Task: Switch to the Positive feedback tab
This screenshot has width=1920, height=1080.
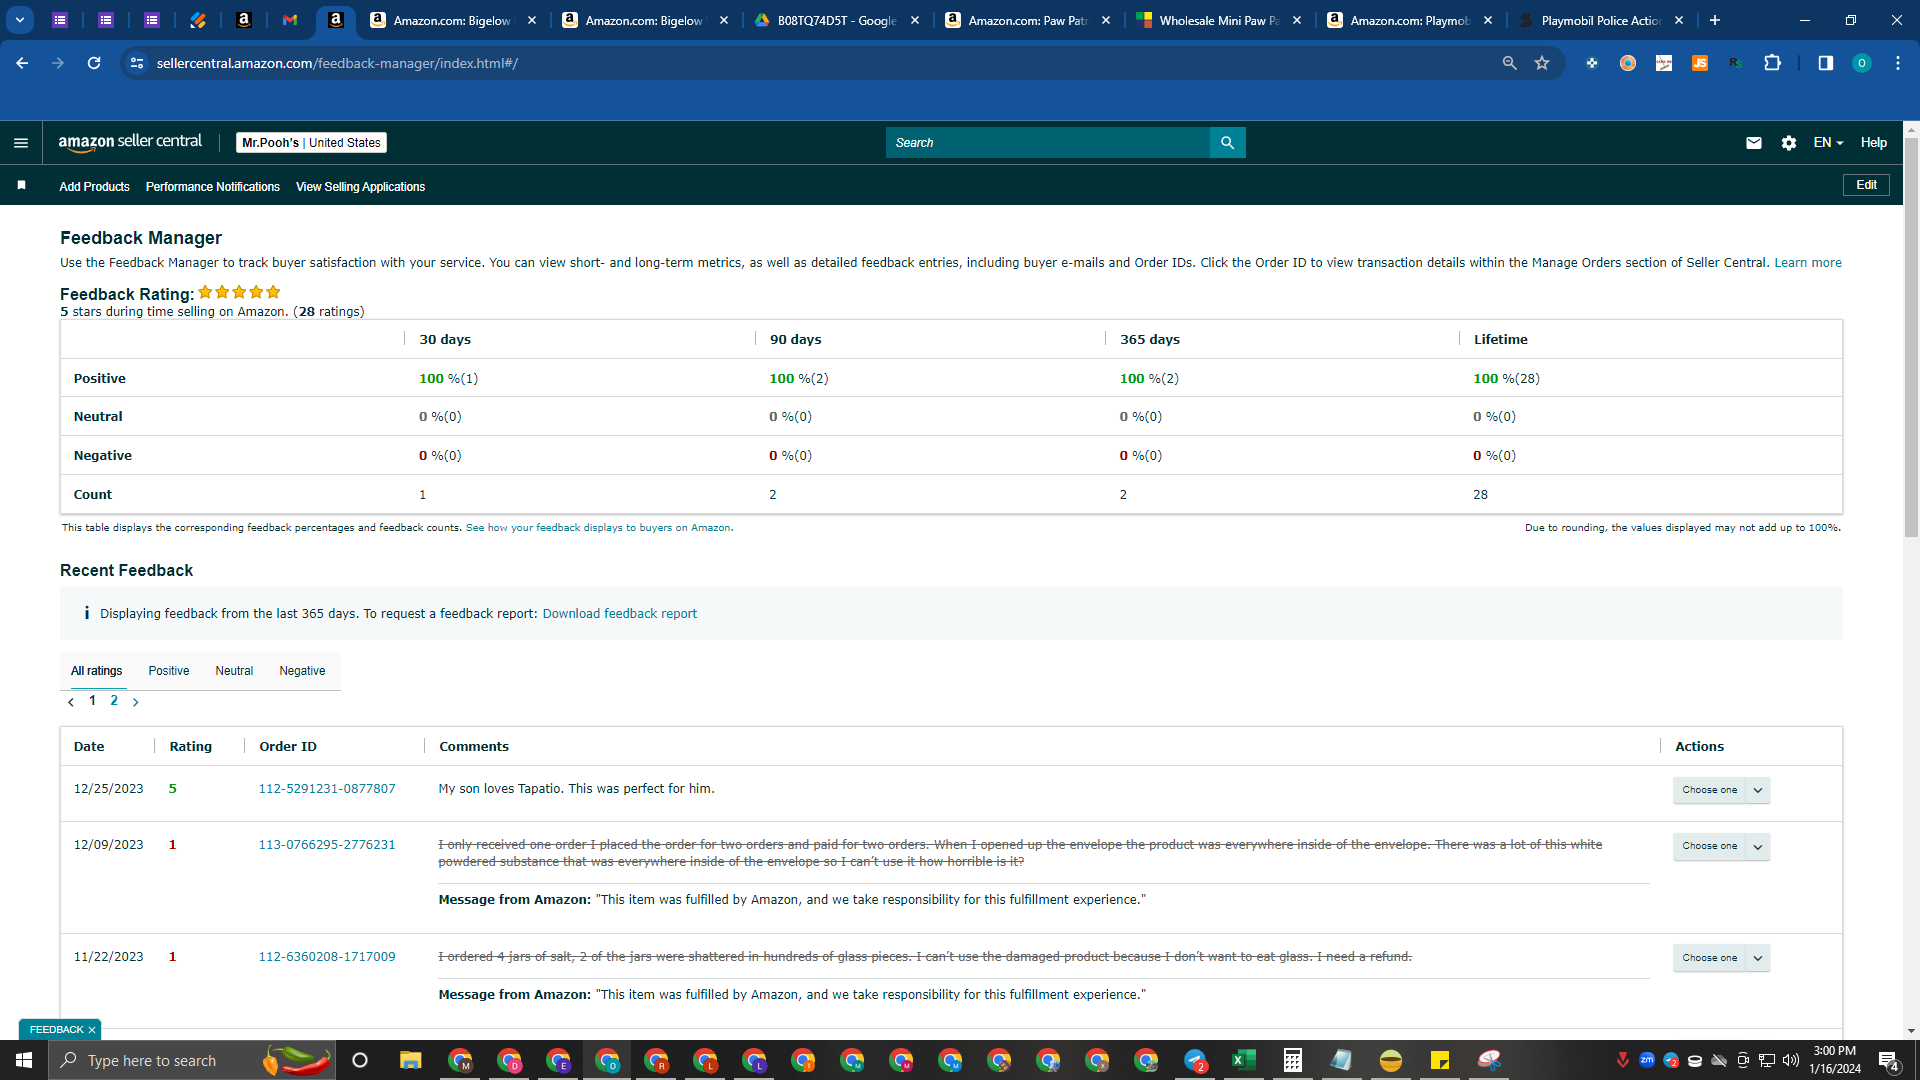Action: 169,671
